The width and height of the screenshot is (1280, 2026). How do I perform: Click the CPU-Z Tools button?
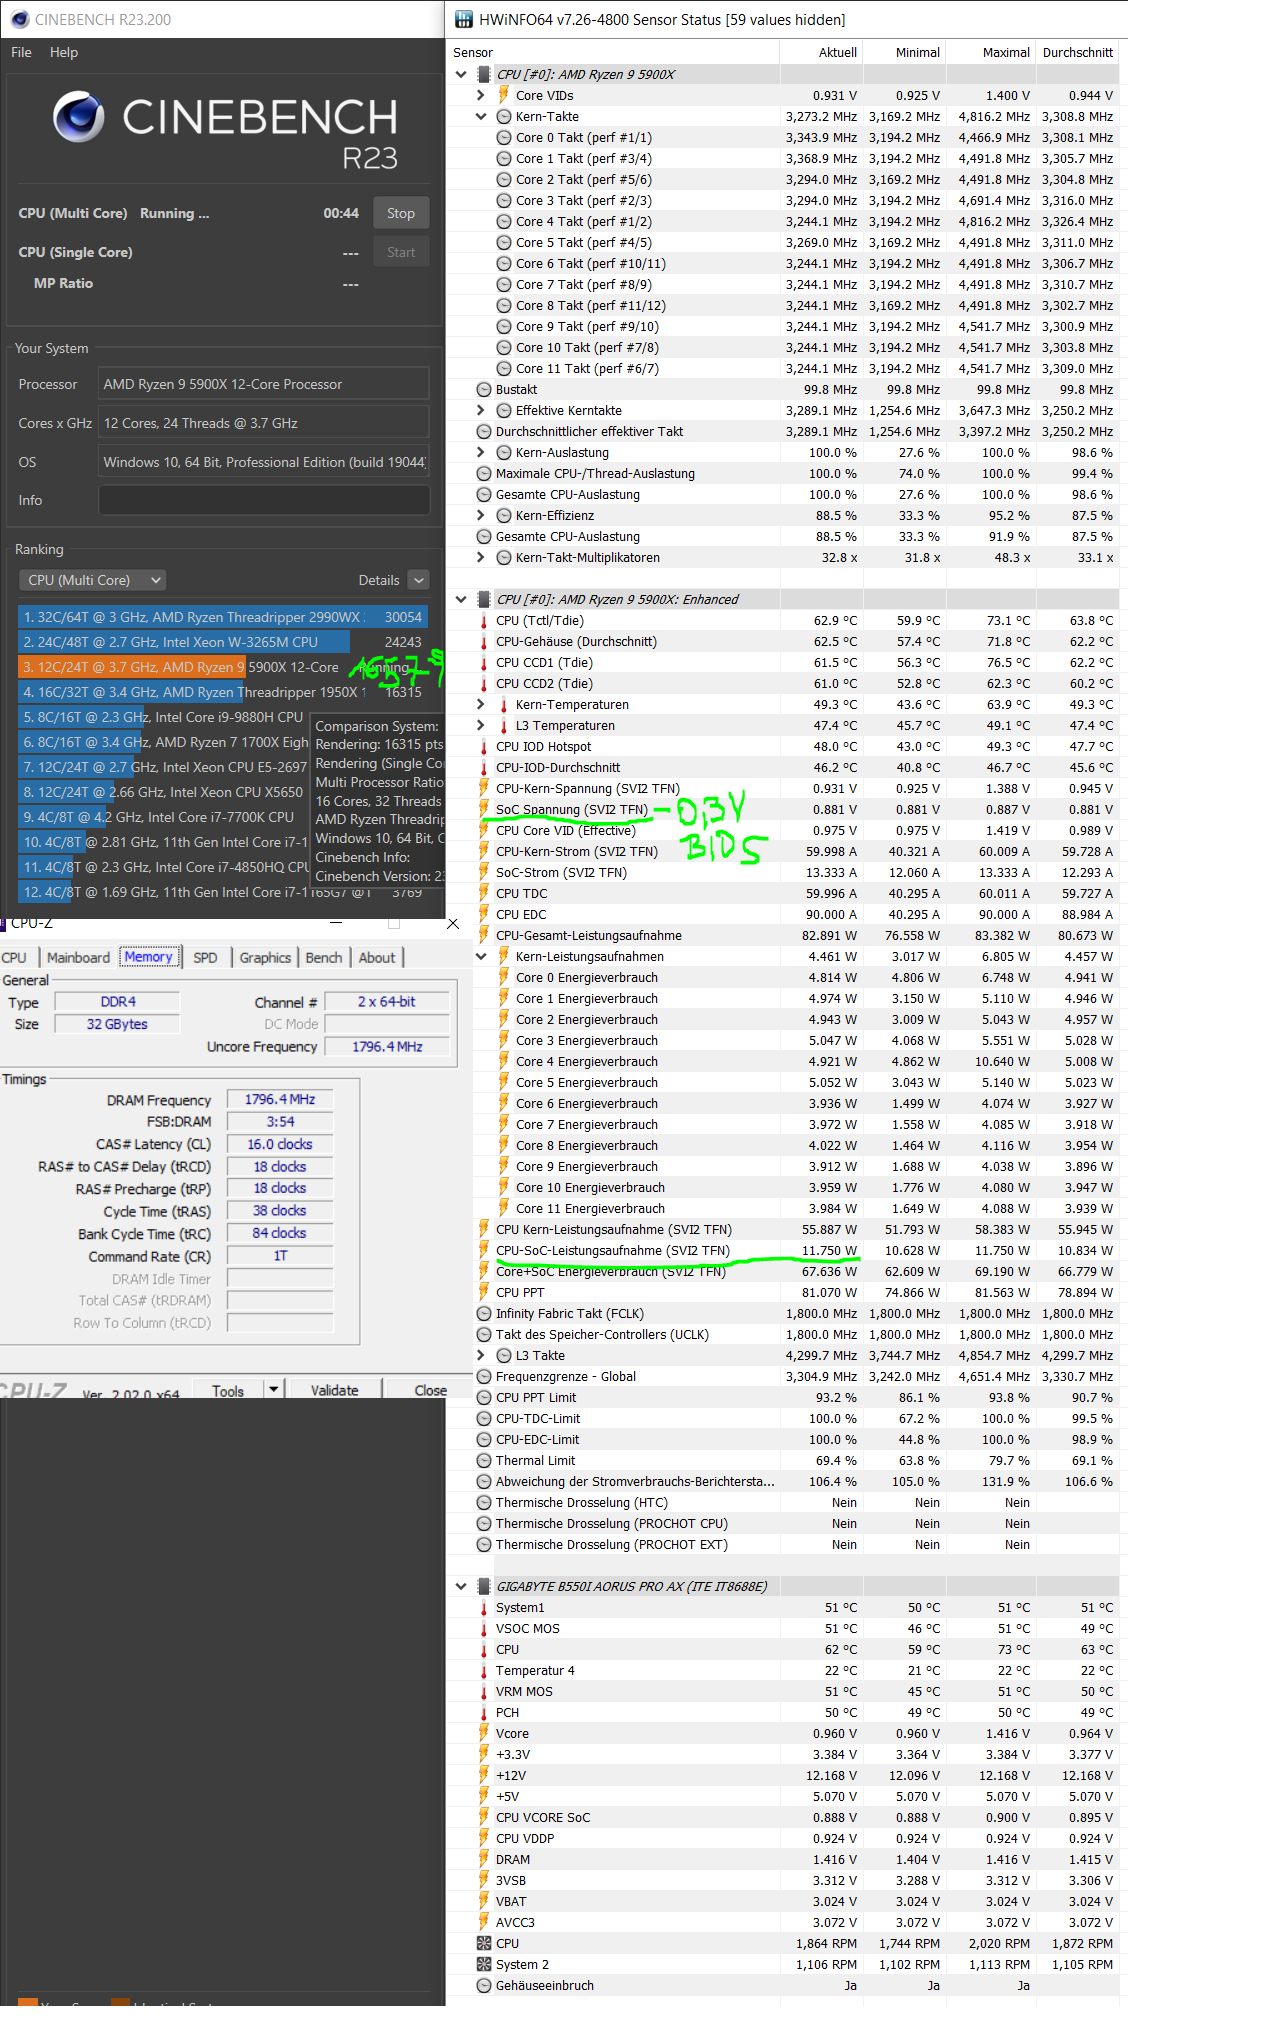pos(228,1390)
